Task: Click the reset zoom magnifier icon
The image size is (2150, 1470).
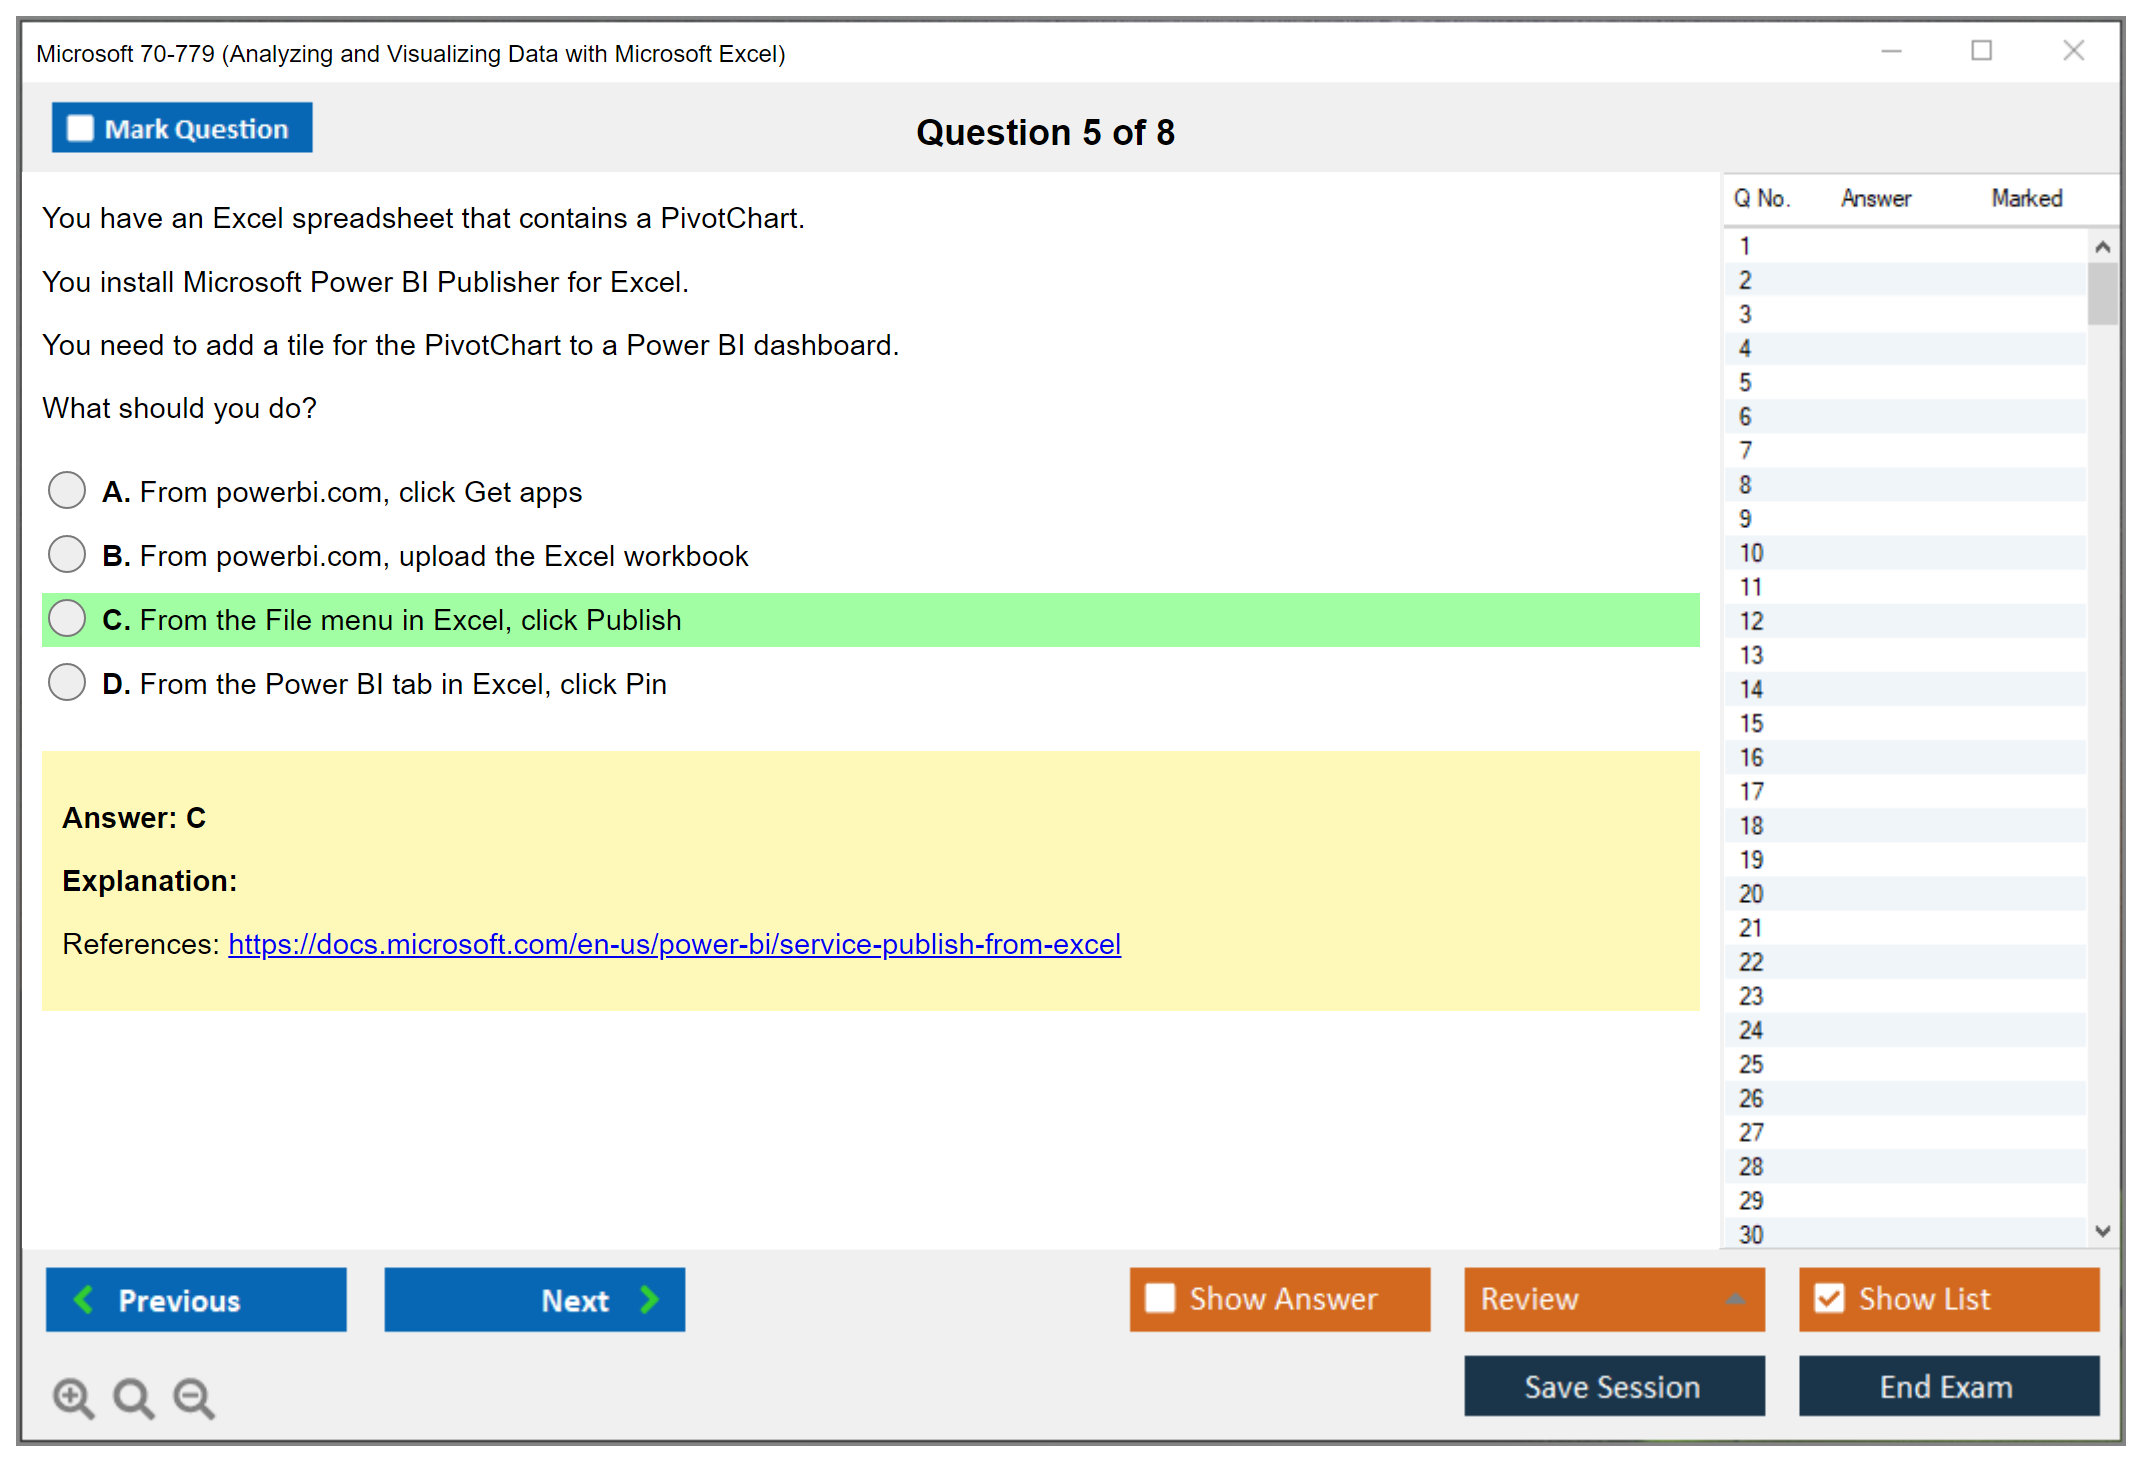Action: pos(133,1397)
